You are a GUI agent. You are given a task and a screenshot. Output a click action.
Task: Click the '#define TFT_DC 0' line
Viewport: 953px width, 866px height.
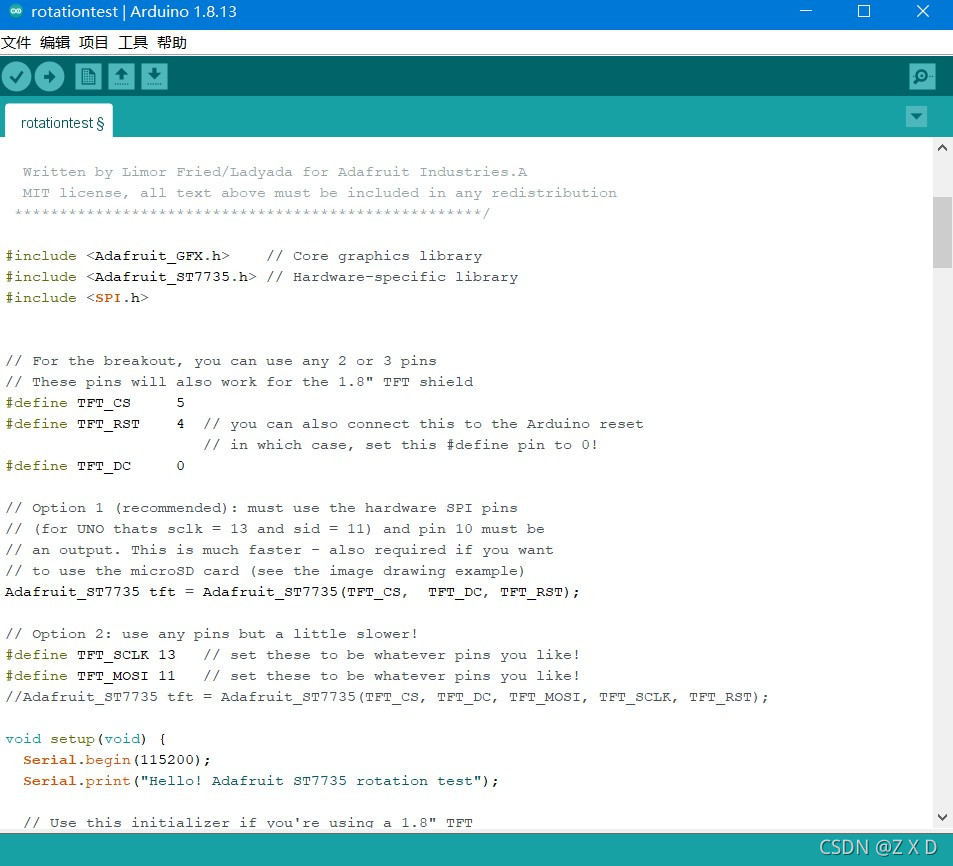[x=95, y=466]
